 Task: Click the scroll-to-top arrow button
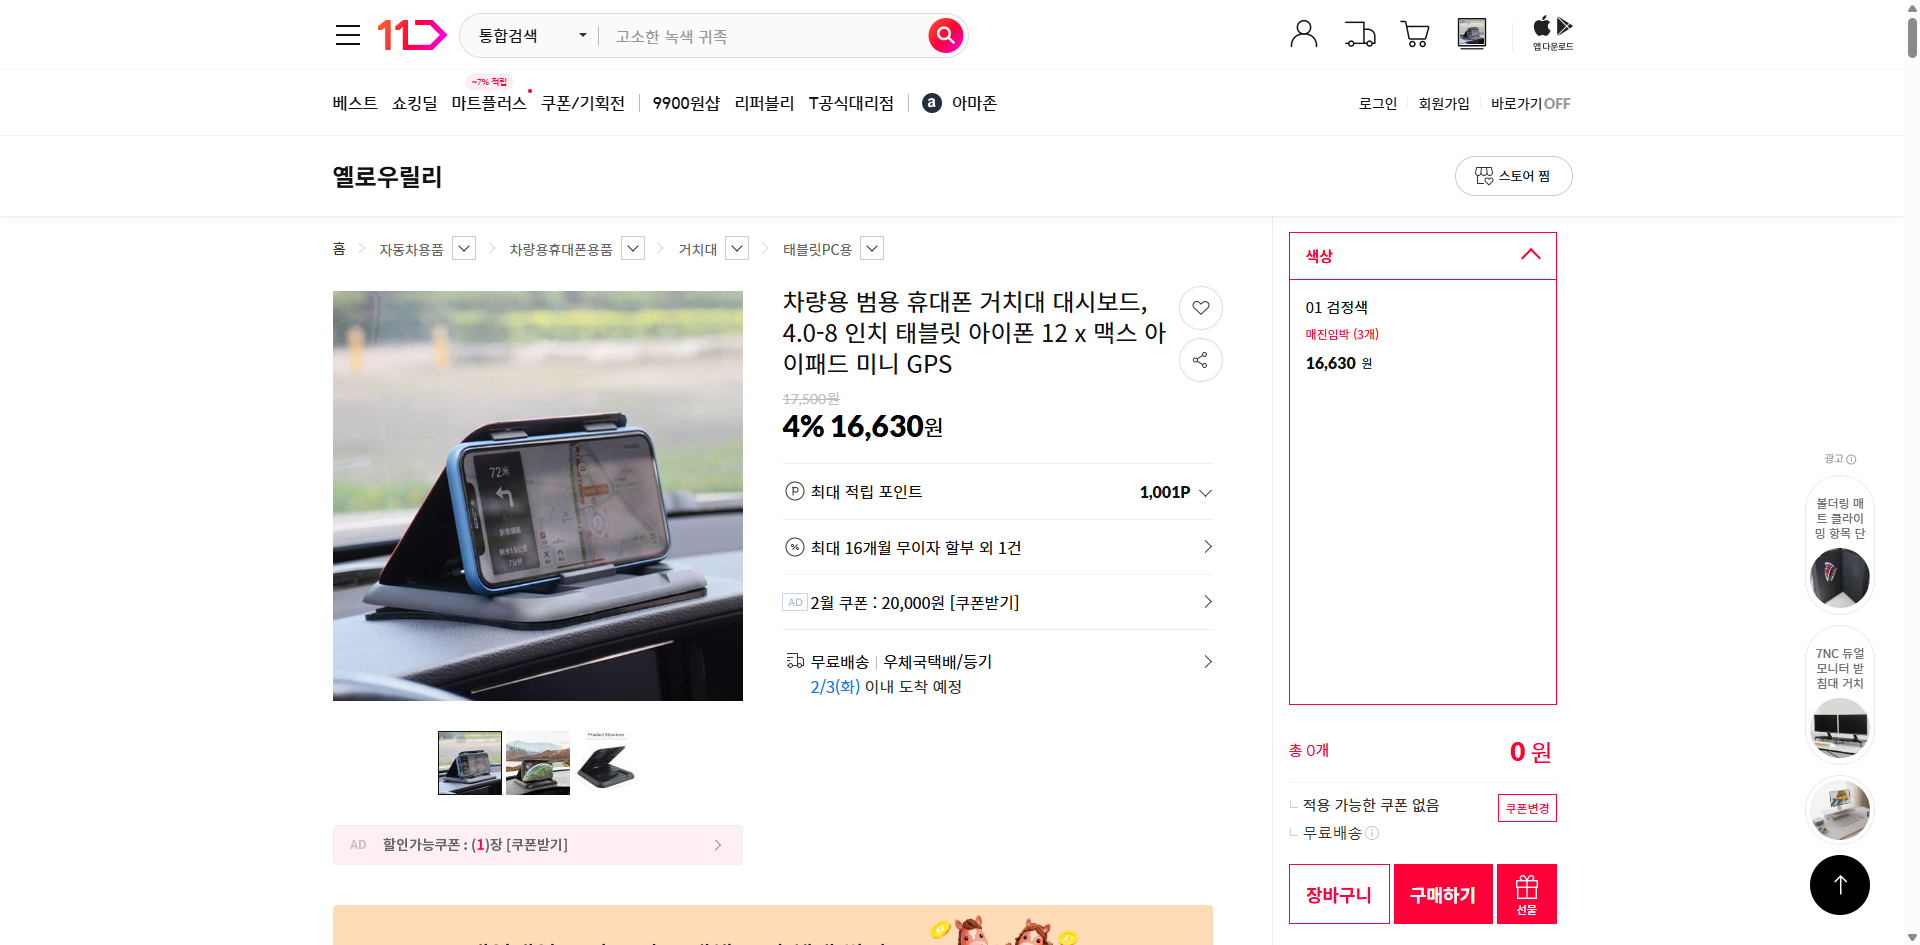point(1839,884)
